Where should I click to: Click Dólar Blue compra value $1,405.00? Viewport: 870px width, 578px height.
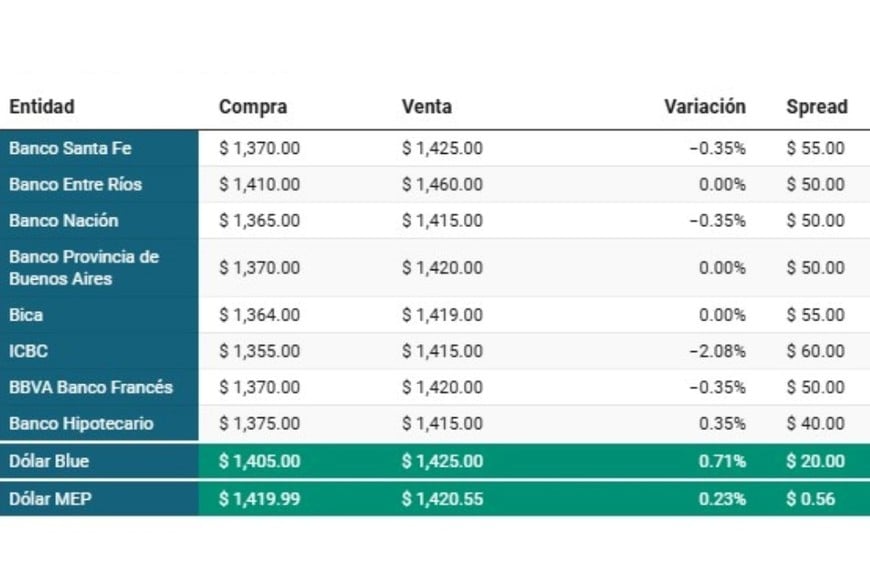coord(259,461)
